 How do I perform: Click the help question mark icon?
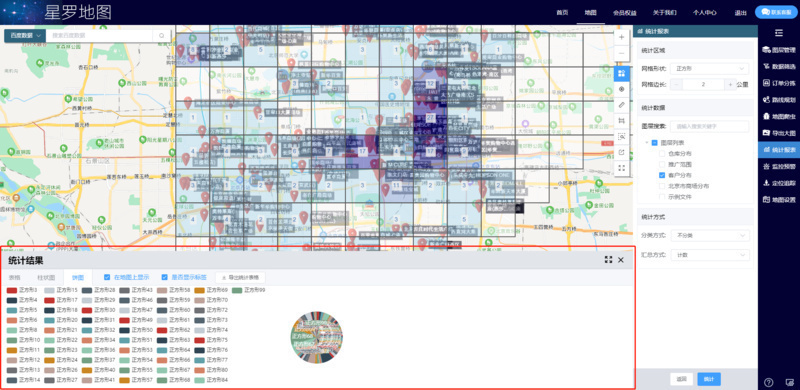click(768, 382)
